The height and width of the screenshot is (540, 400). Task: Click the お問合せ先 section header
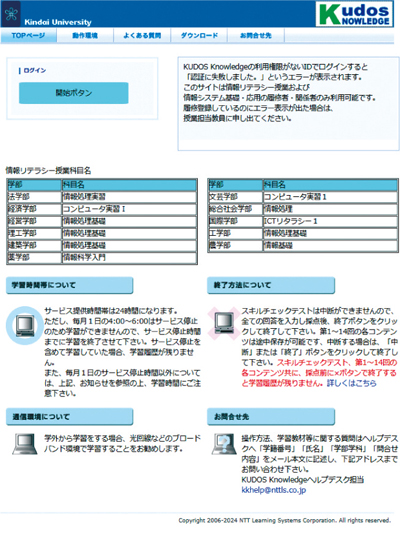[271, 417]
